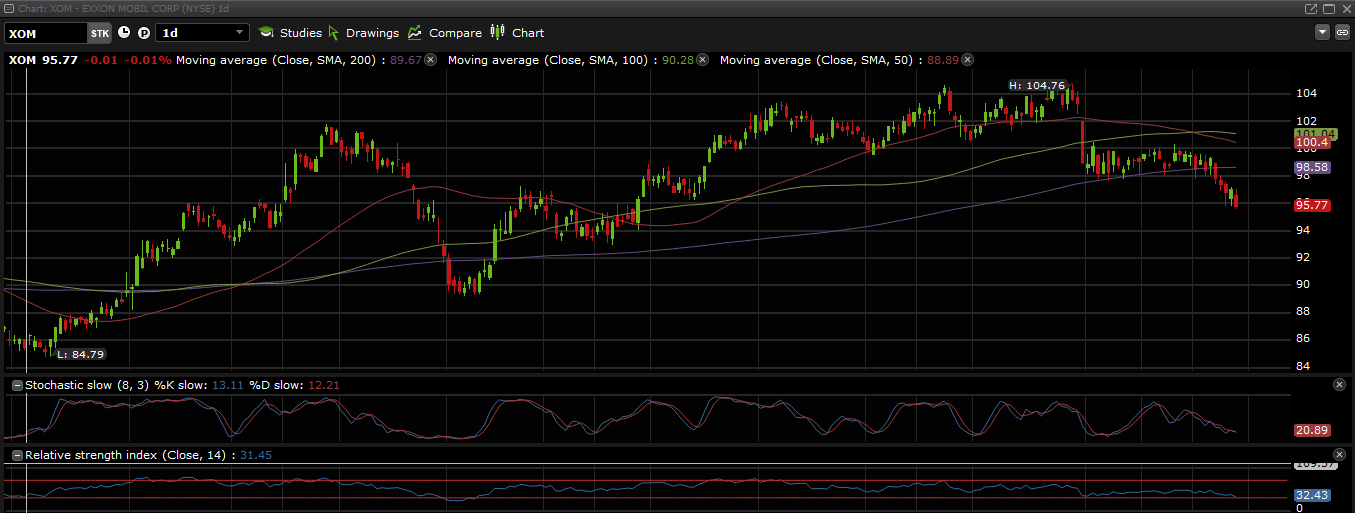Click the clock time-range icon beside STK
This screenshot has height=513, width=1355.
(x=124, y=32)
